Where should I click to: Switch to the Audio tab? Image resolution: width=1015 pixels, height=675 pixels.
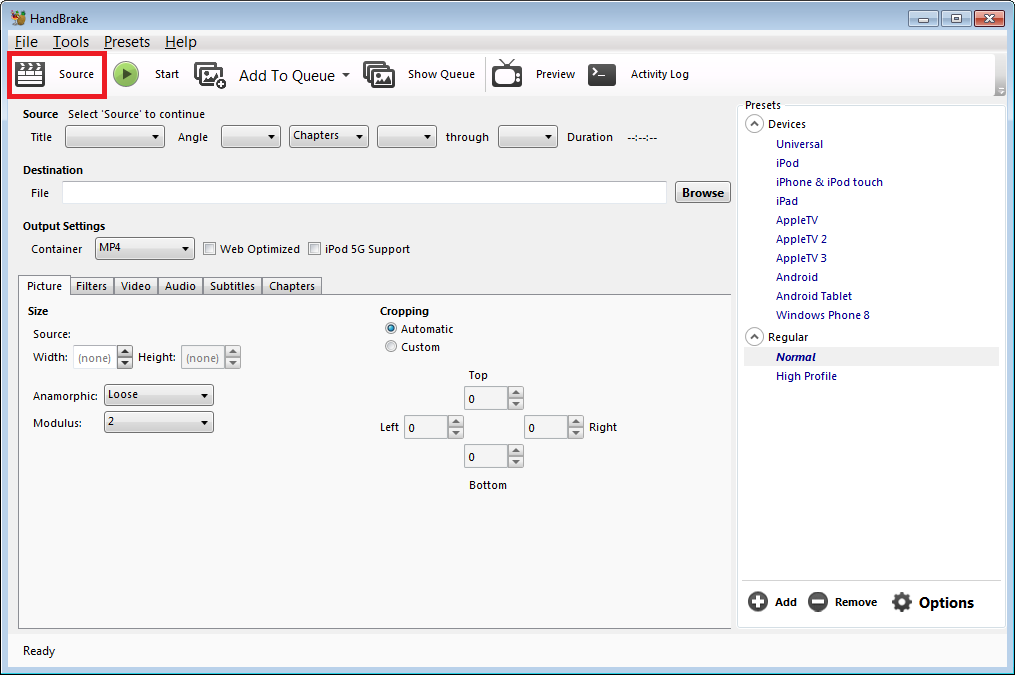click(180, 286)
